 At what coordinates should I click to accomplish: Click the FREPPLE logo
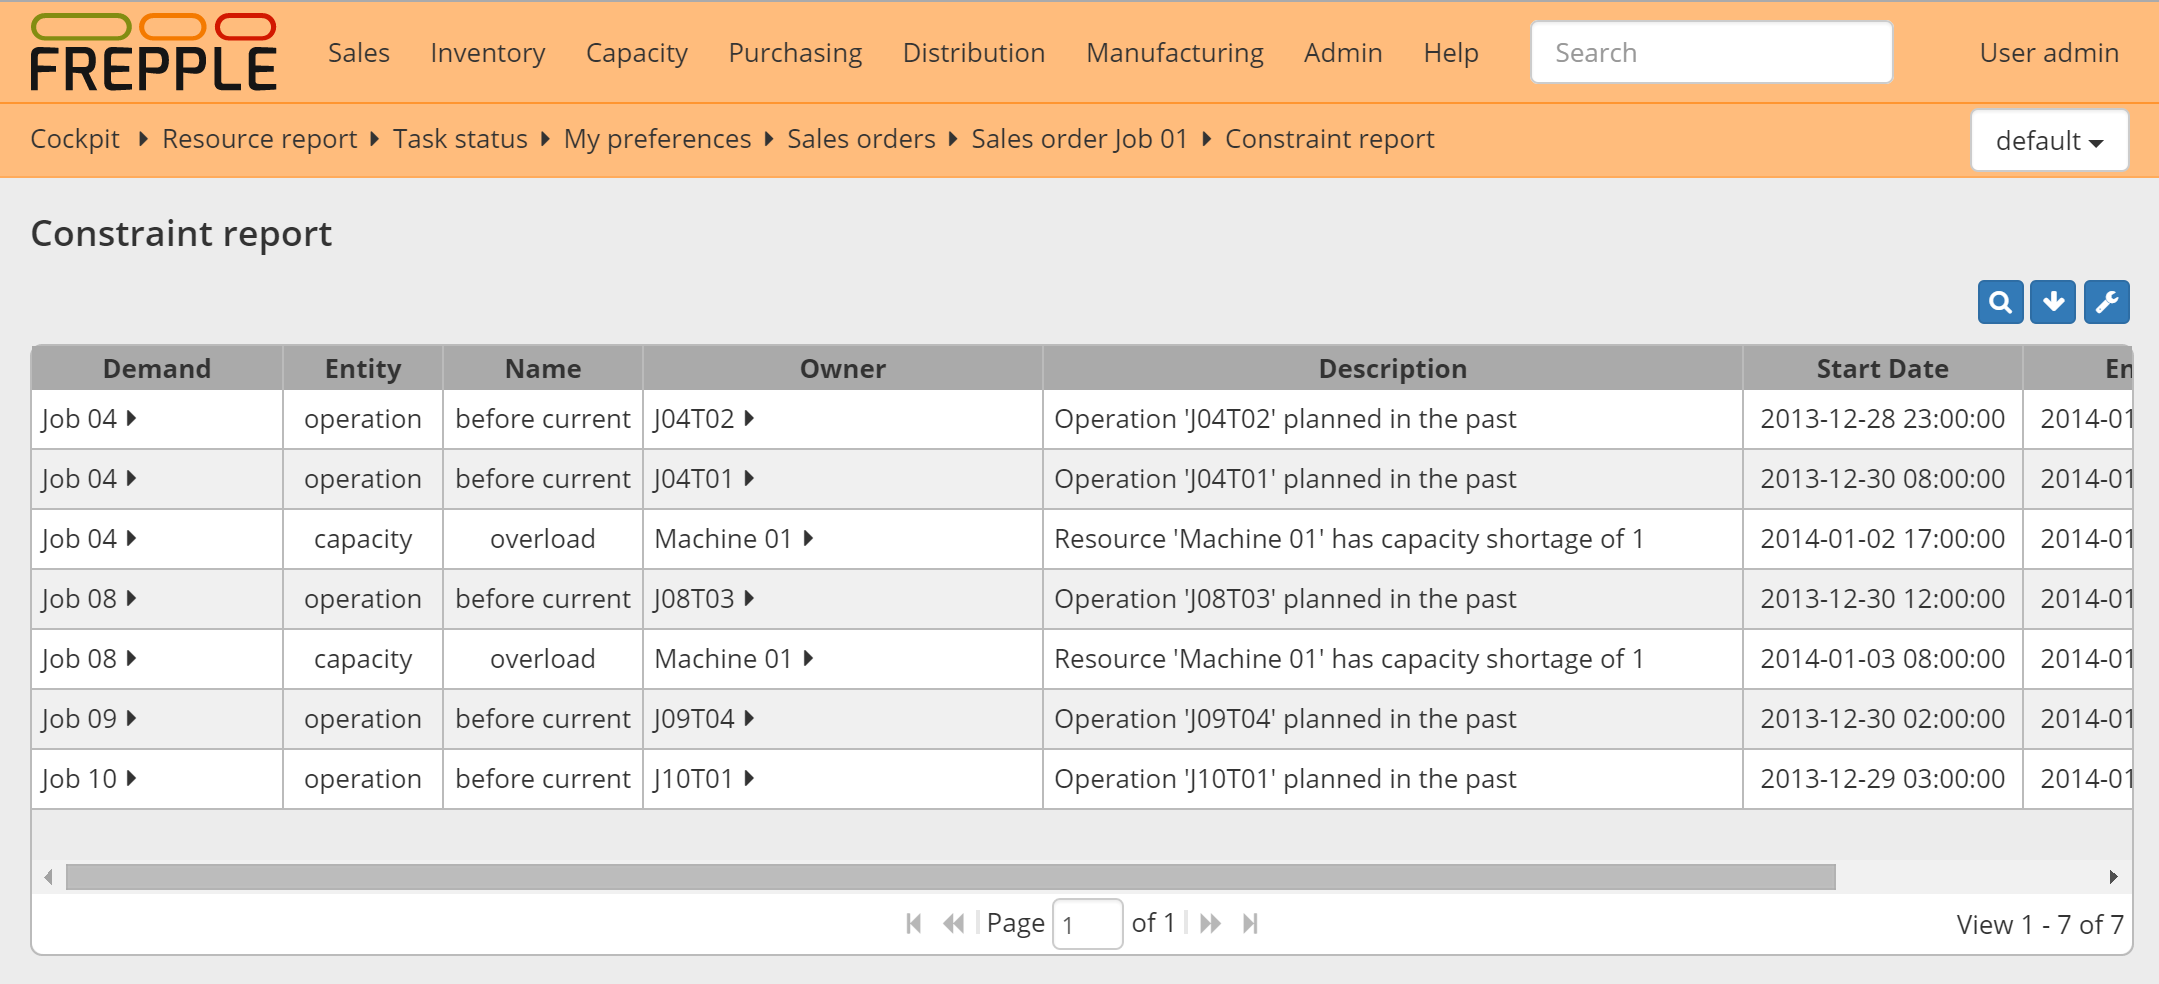point(152,51)
